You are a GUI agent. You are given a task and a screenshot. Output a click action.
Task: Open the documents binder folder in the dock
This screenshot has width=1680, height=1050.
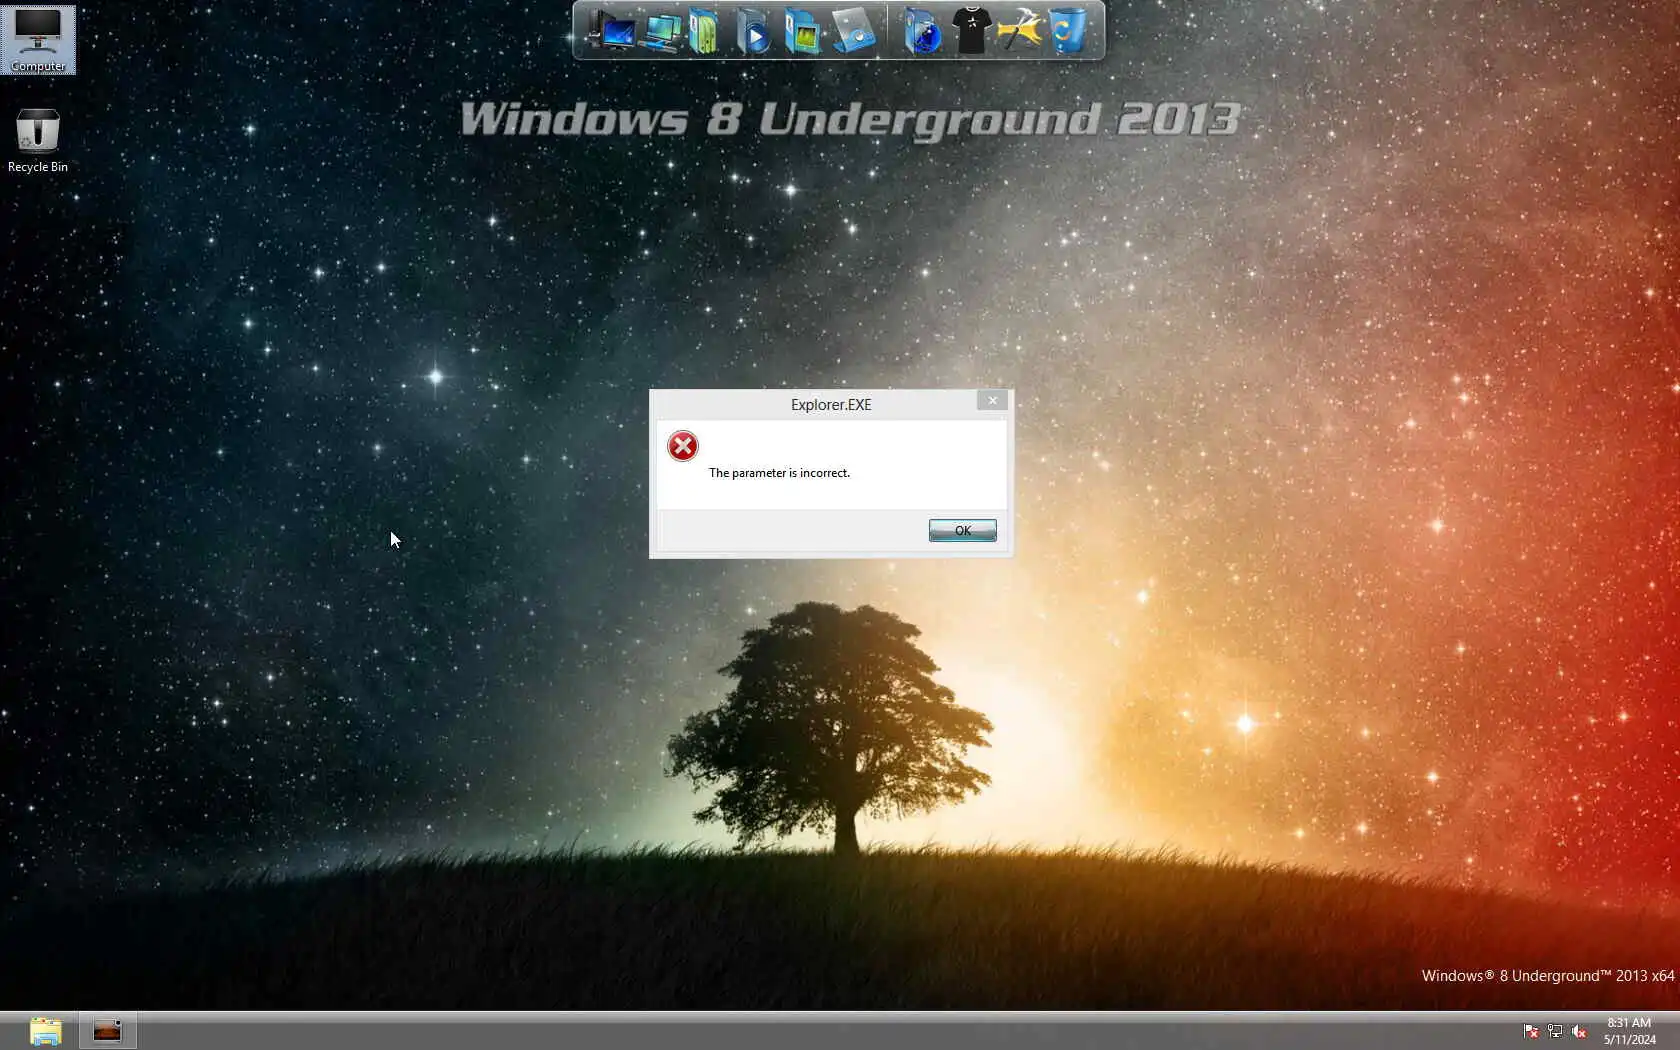704,30
